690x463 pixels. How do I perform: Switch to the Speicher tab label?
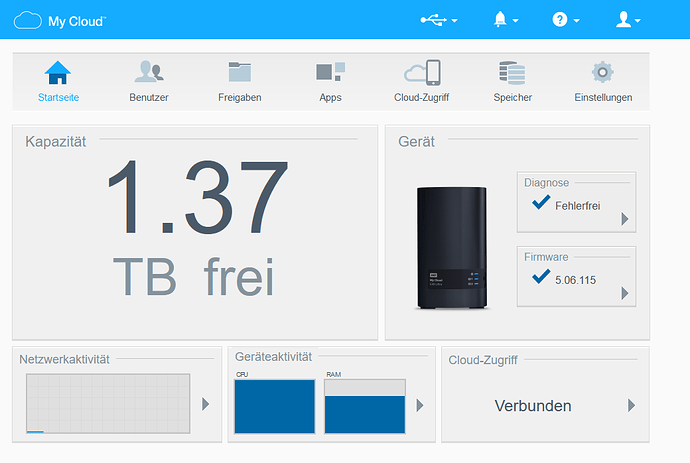pyautogui.click(x=513, y=98)
